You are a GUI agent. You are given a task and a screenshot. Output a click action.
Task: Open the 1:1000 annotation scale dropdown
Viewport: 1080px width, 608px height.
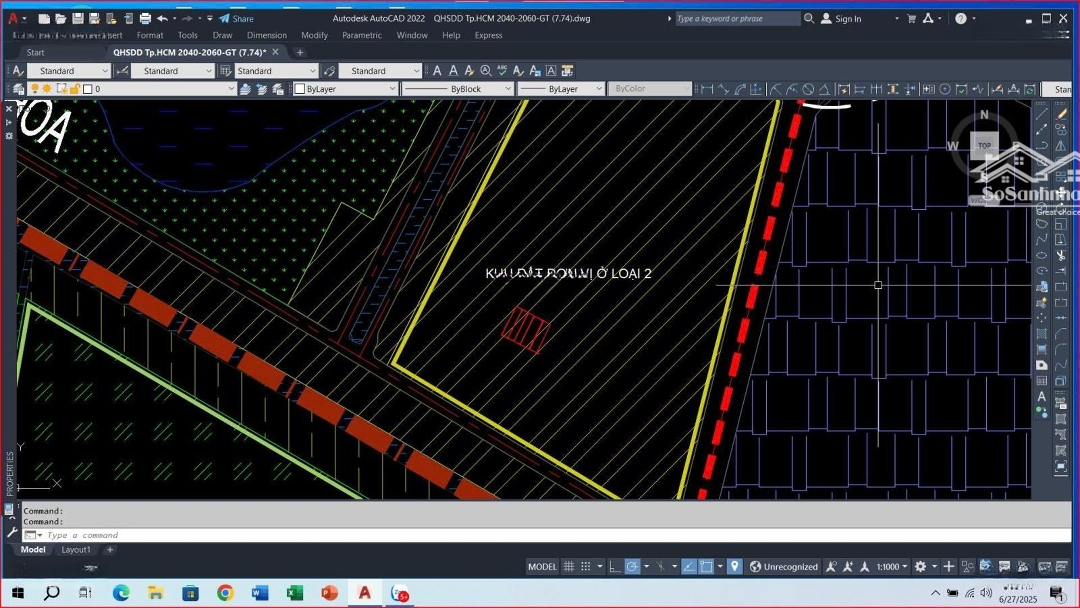pos(892,567)
